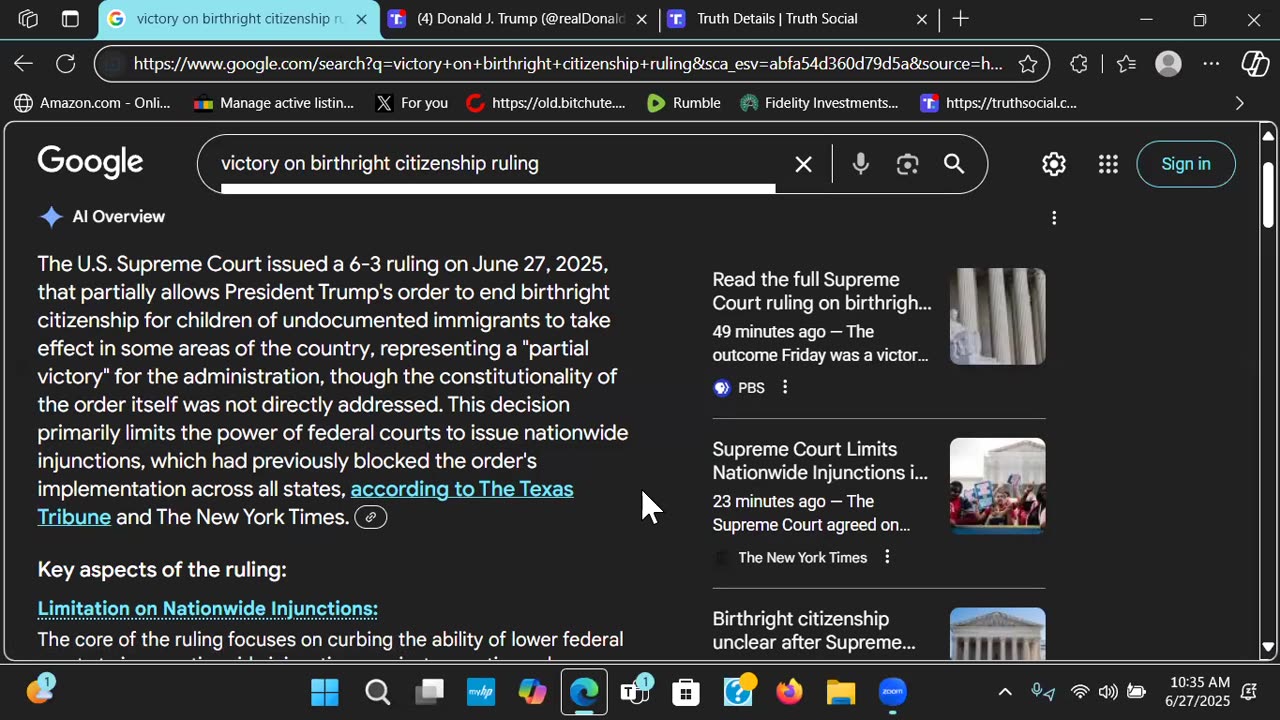
Task: Start voice search with microphone icon
Action: pos(860,164)
